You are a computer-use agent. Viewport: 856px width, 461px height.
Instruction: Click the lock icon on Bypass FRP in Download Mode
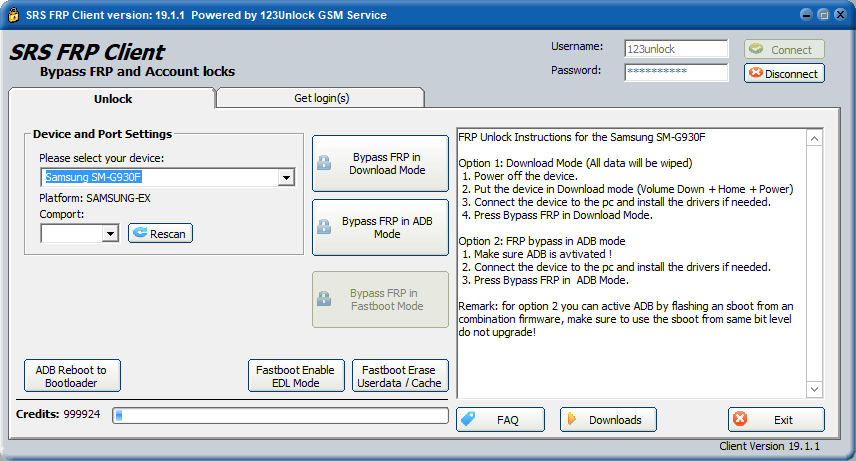(324, 164)
